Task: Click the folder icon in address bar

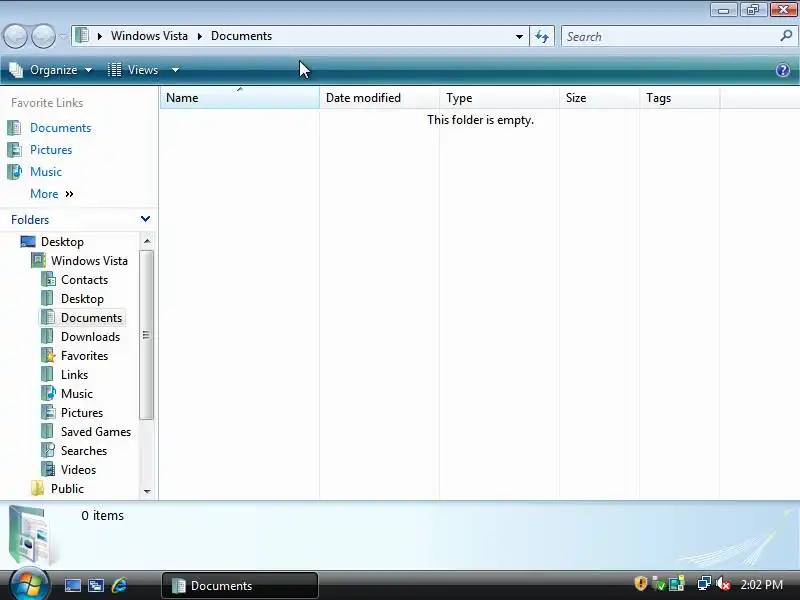Action: tap(82, 36)
